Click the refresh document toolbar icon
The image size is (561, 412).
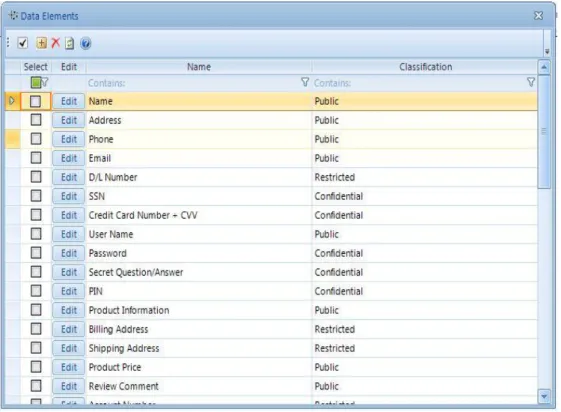[69, 43]
